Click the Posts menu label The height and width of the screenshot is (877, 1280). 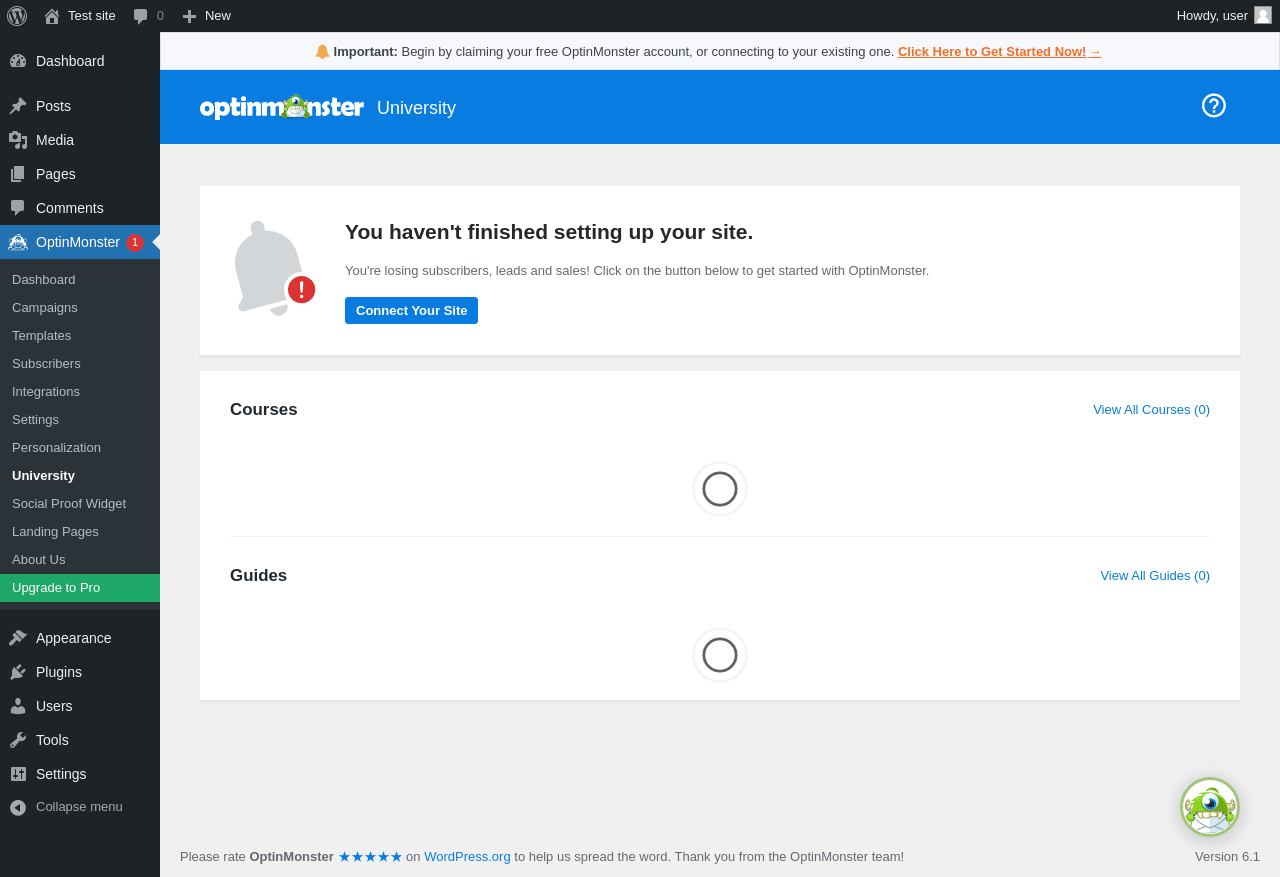pyautogui.click(x=53, y=106)
